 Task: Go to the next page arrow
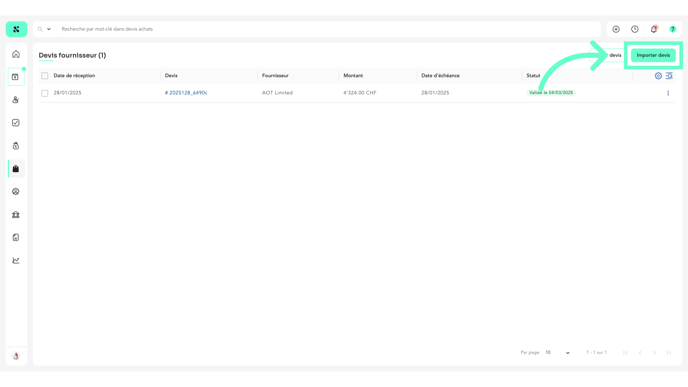654,352
